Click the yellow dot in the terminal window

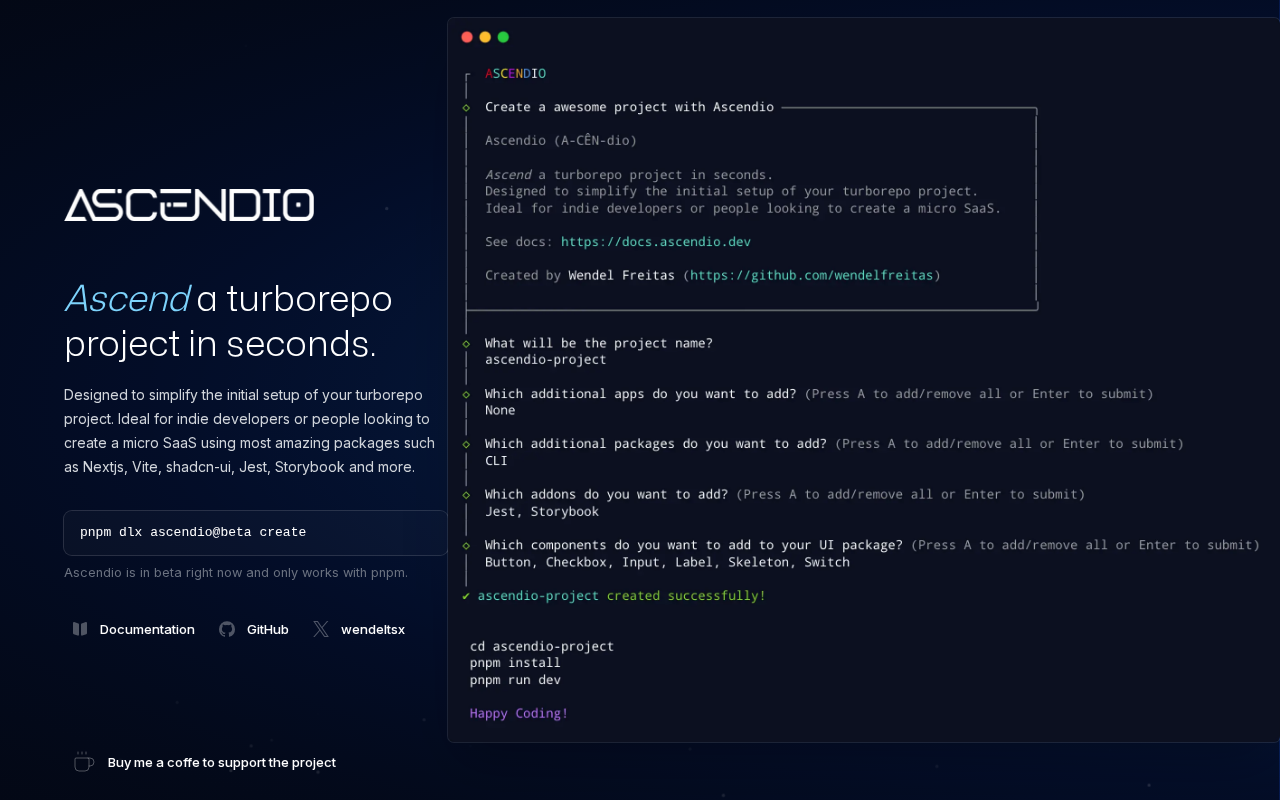(x=485, y=37)
